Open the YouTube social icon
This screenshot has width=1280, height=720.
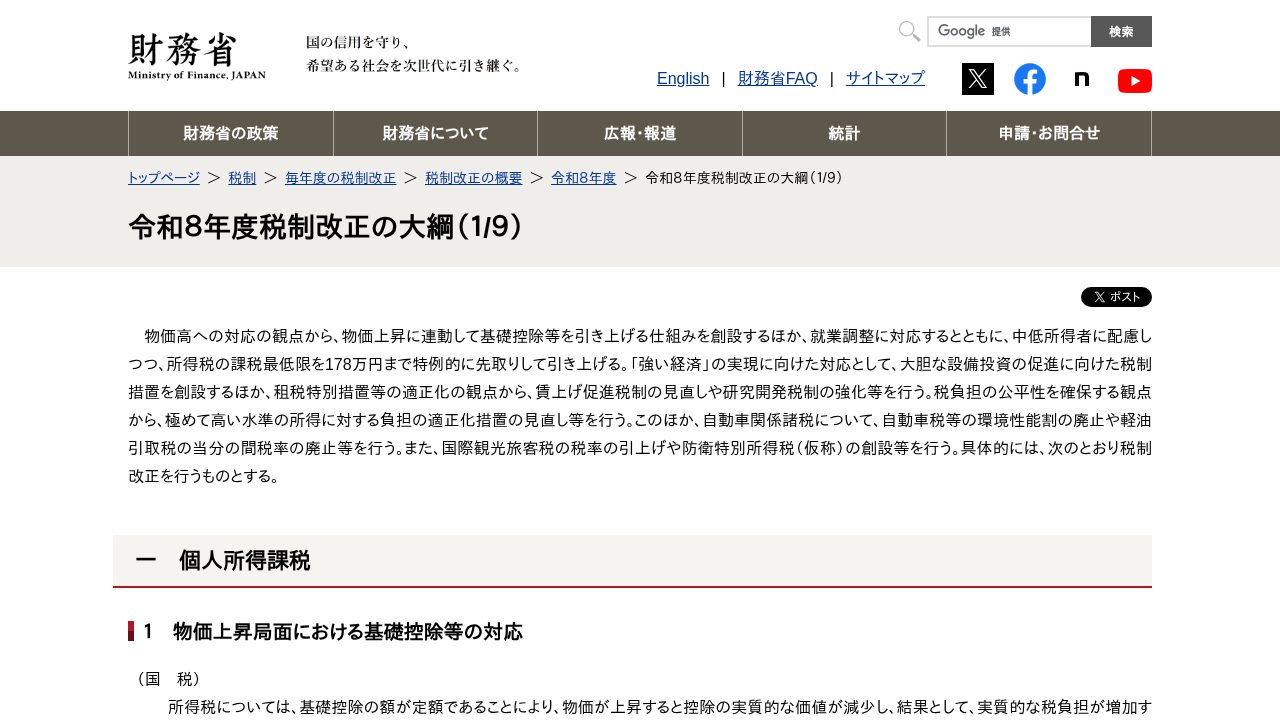[1135, 80]
